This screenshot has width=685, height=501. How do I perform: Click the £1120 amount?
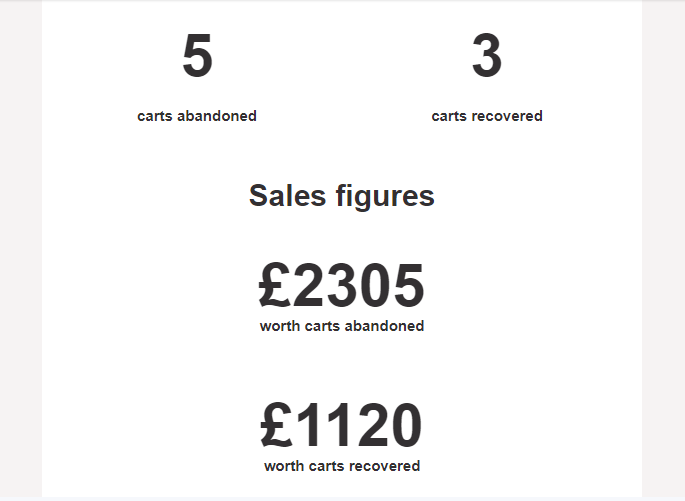click(341, 425)
